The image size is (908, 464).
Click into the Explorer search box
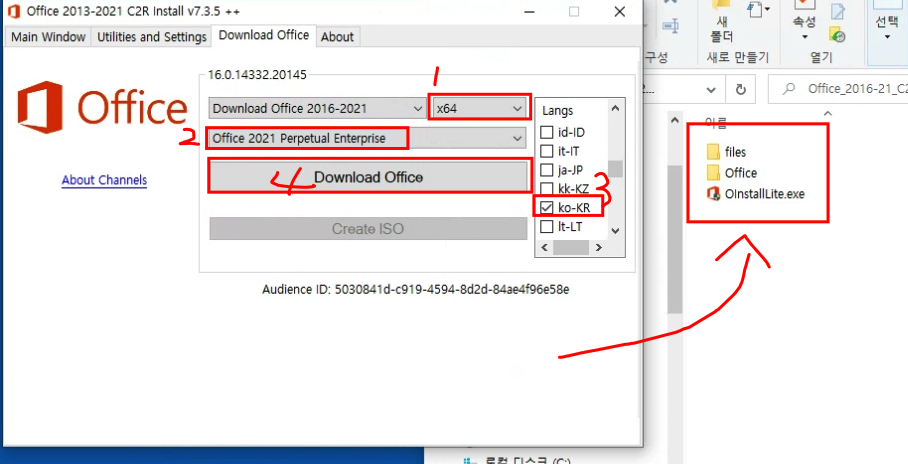[x=839, y=89]
